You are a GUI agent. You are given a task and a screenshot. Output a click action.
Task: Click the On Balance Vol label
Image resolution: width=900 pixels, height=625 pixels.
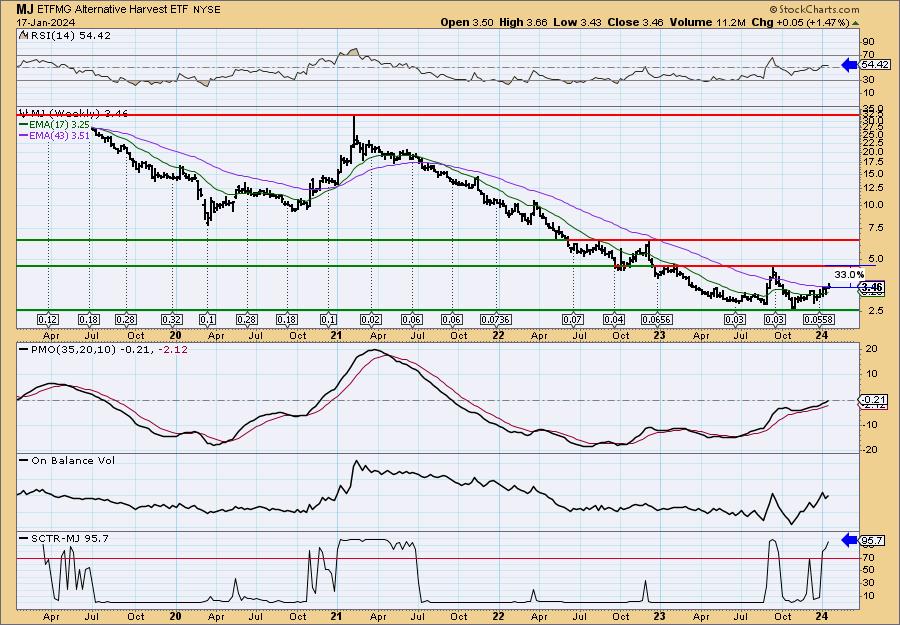click(67, 460)
